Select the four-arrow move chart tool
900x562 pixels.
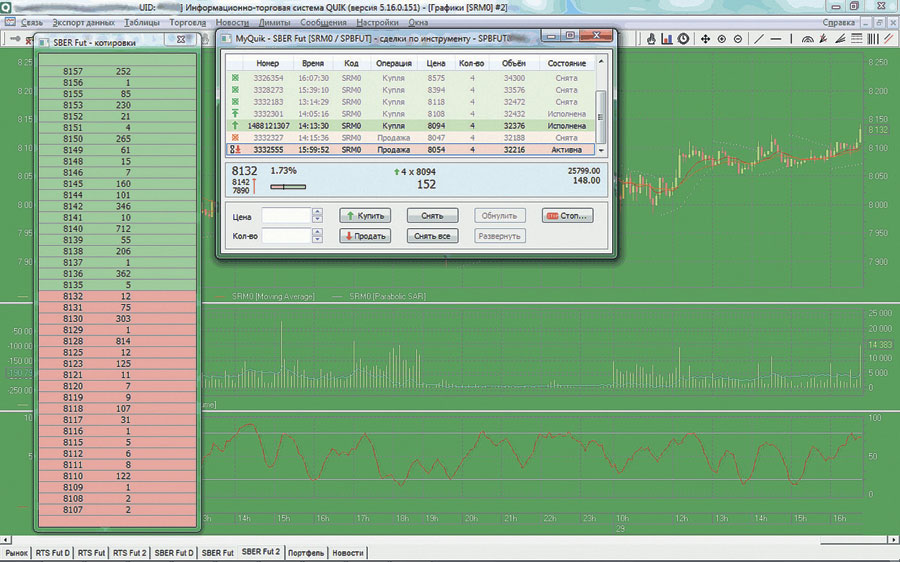pyautogui.click(x=706, y=39)
